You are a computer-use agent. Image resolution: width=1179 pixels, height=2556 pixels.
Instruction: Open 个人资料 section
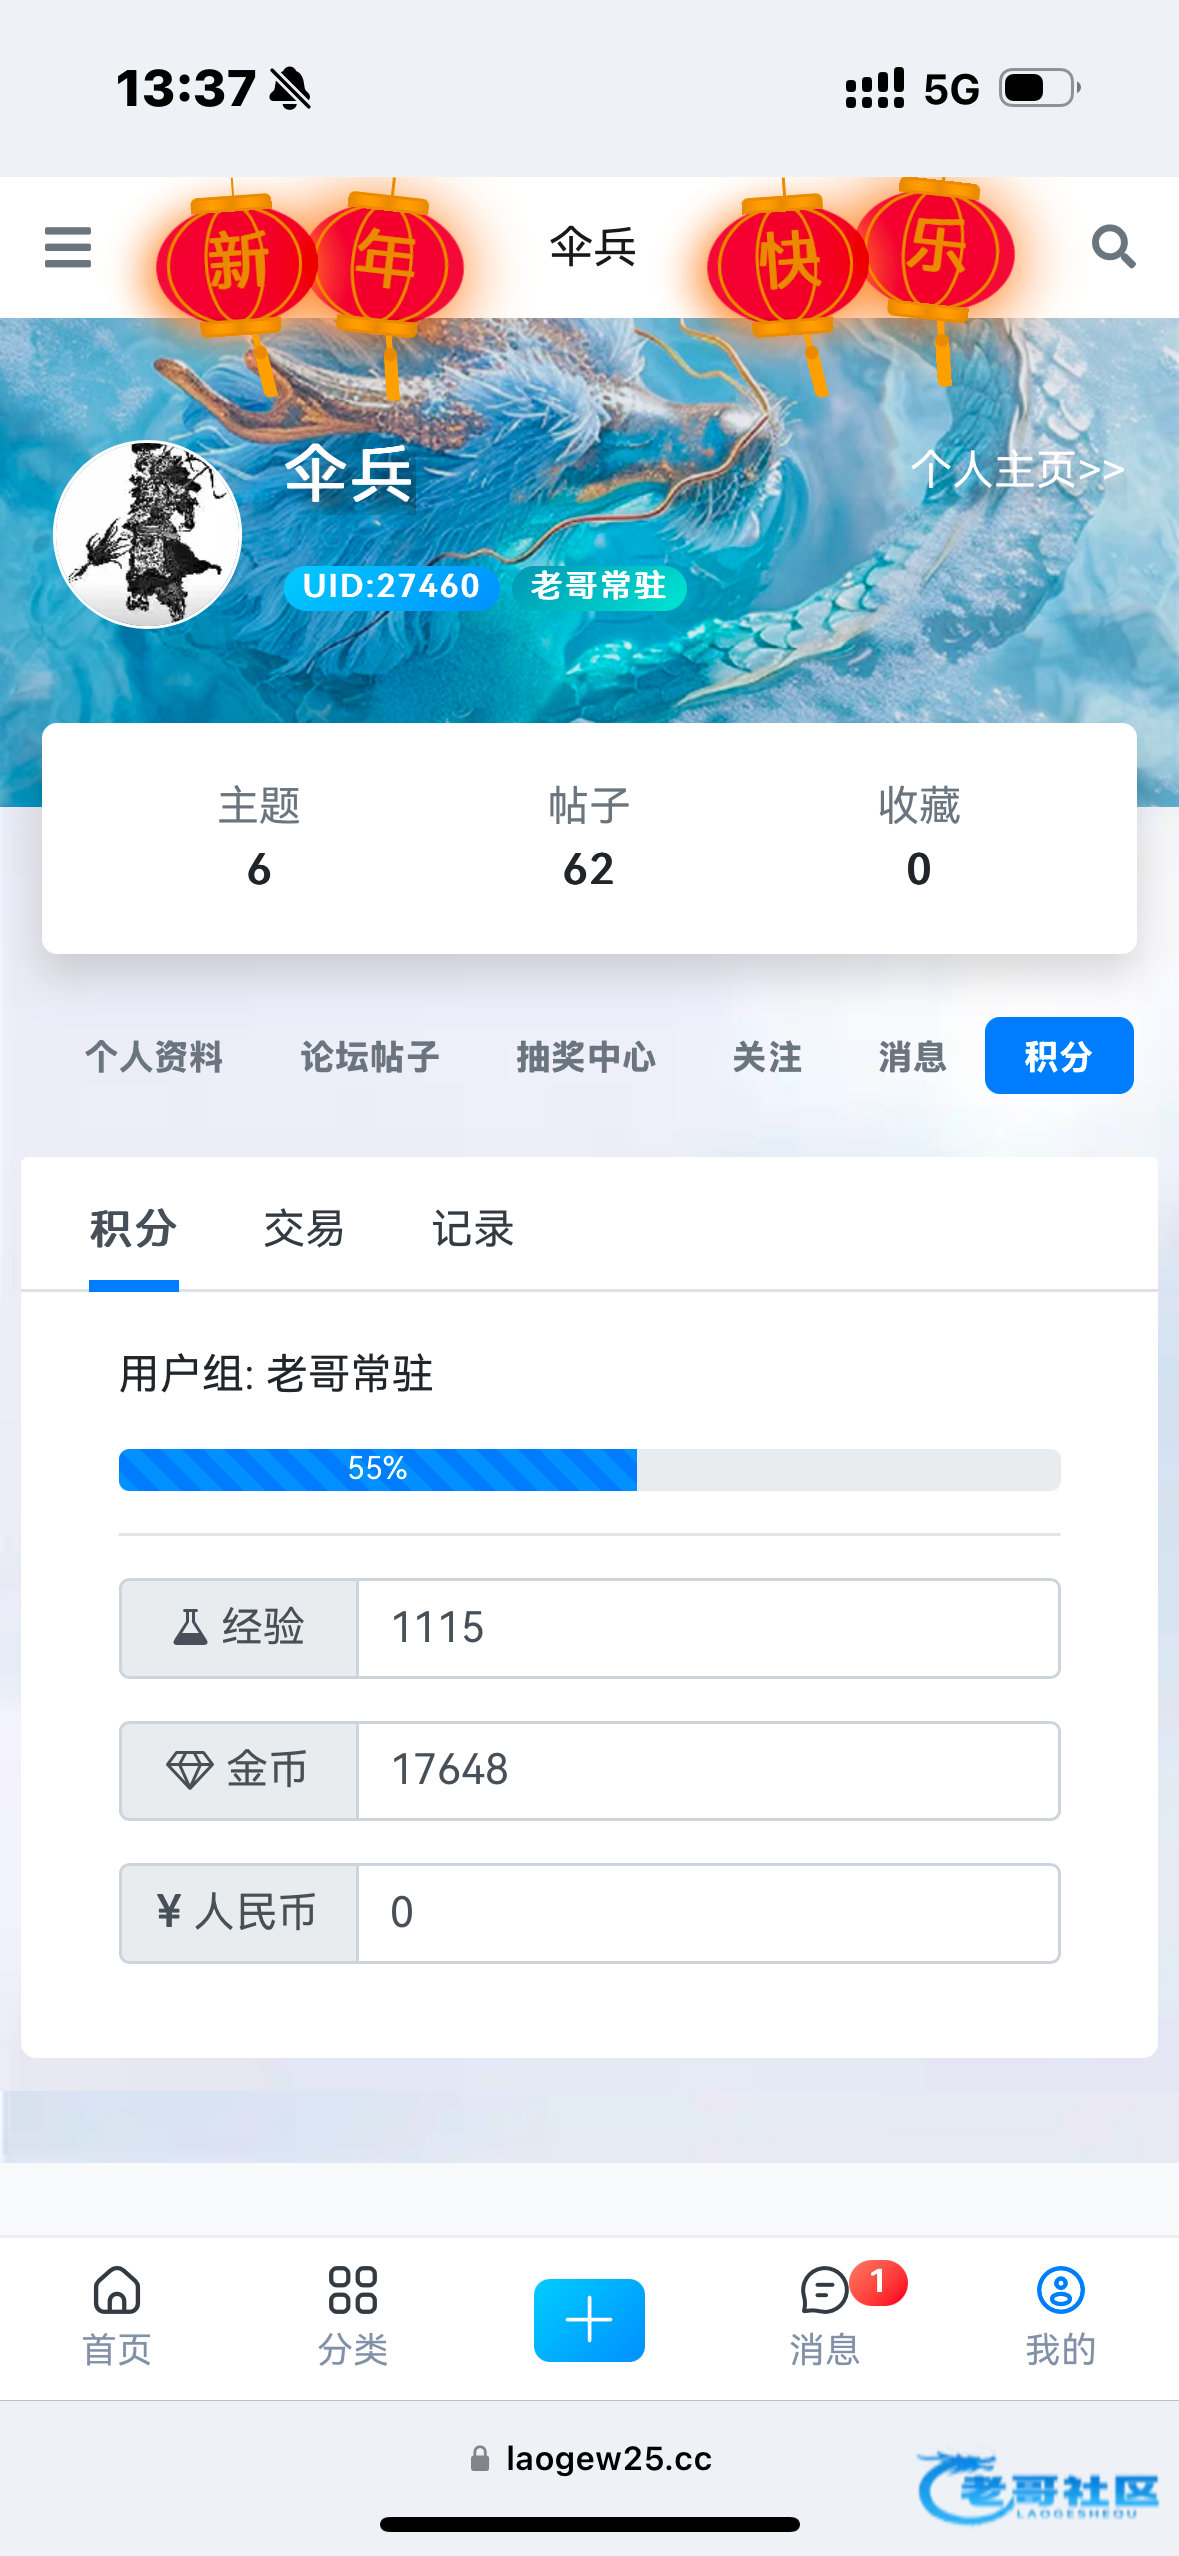click(154, 1057)
